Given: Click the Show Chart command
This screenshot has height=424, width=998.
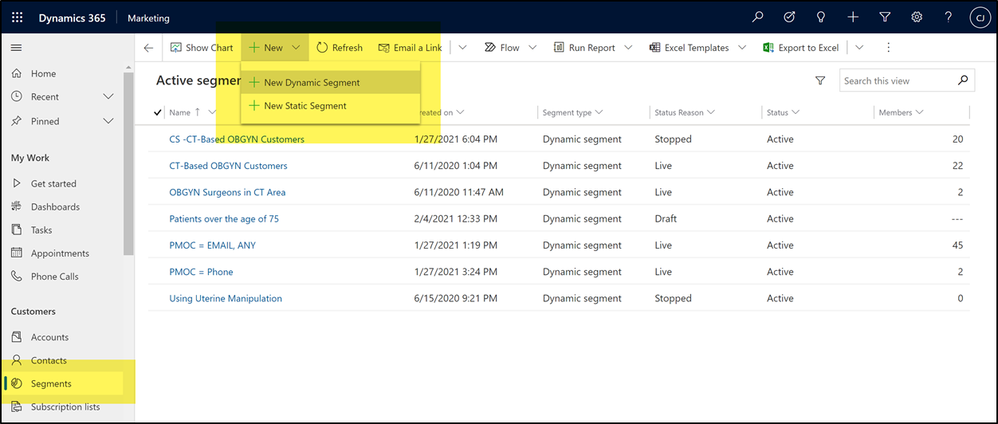Looking at the screenshot, I should [x=202, y=48].
